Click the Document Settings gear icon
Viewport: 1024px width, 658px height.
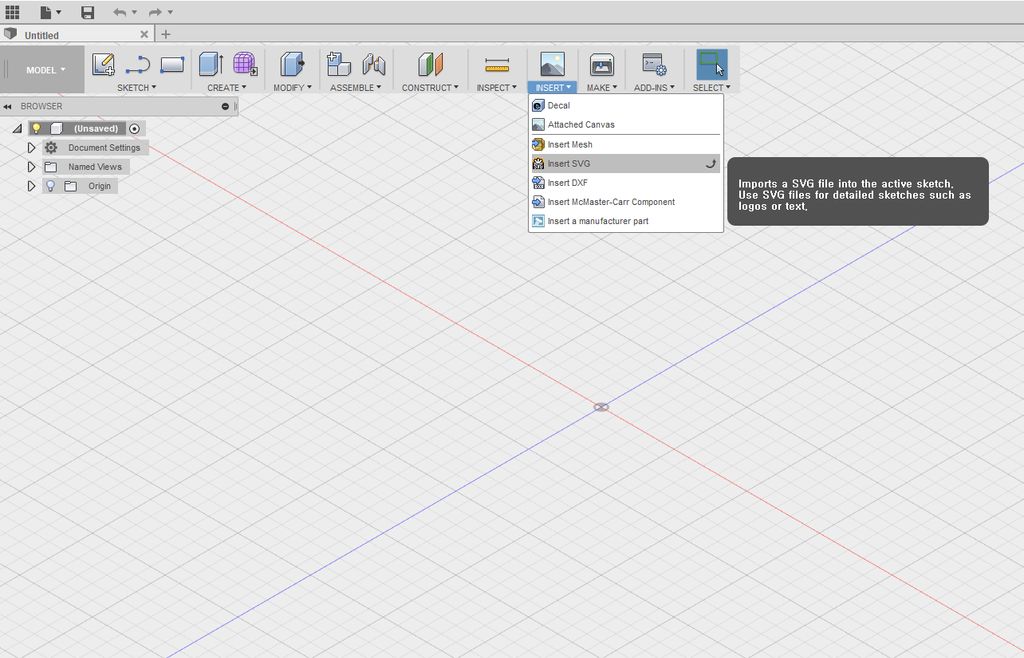pyautogui.click(x=51, y=148)
